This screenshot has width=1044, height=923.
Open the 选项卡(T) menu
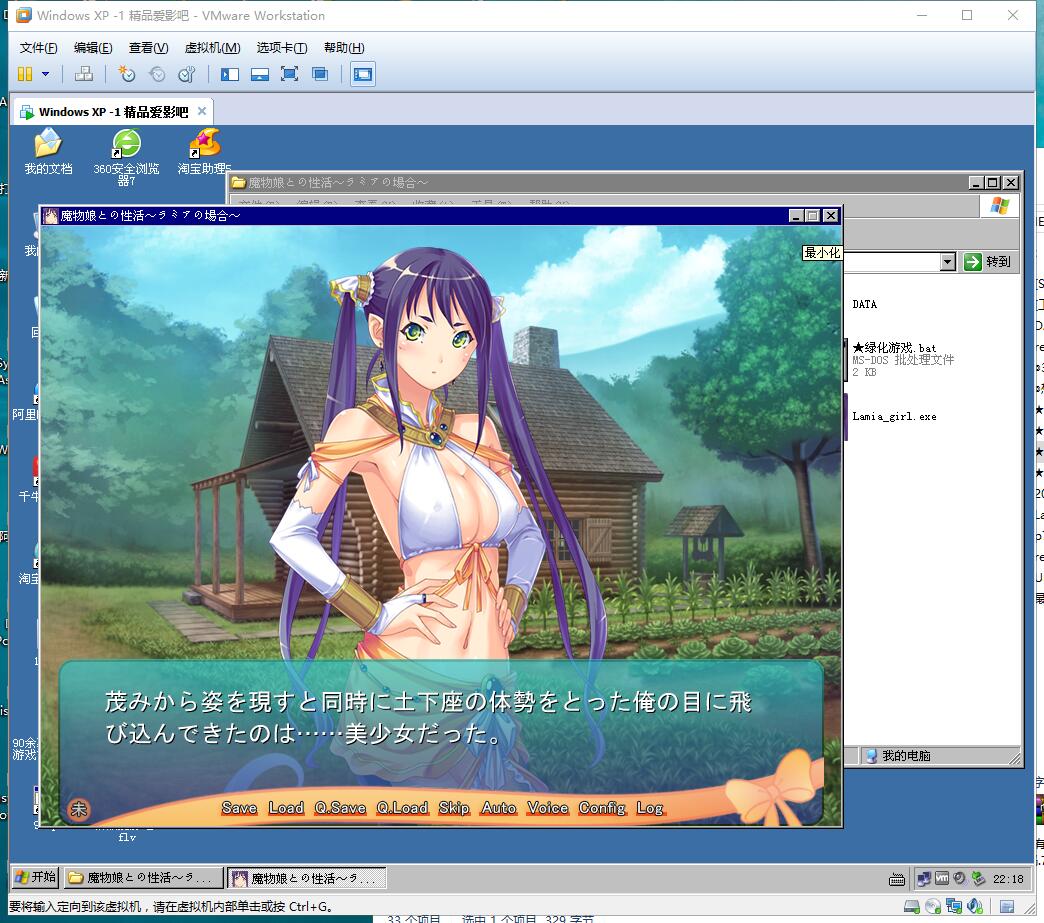(x=282, y=48)
